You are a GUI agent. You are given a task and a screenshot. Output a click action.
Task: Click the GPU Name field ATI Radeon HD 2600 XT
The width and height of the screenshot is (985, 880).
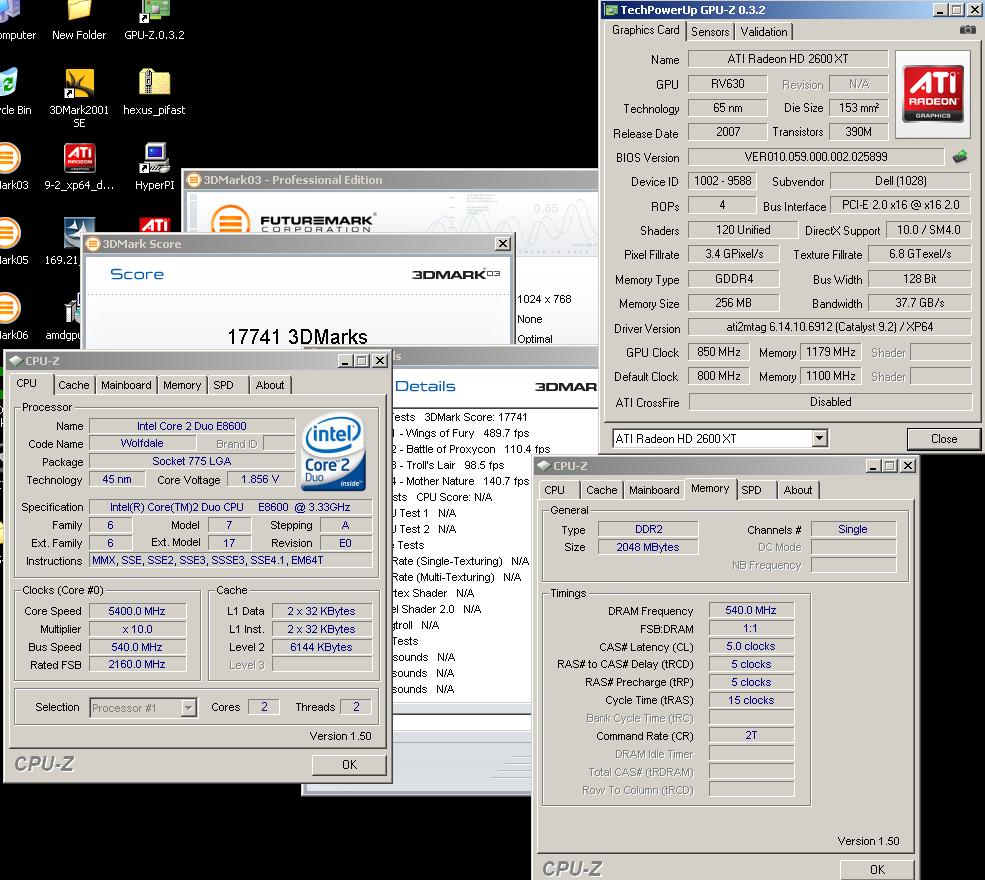coord(788,59)
